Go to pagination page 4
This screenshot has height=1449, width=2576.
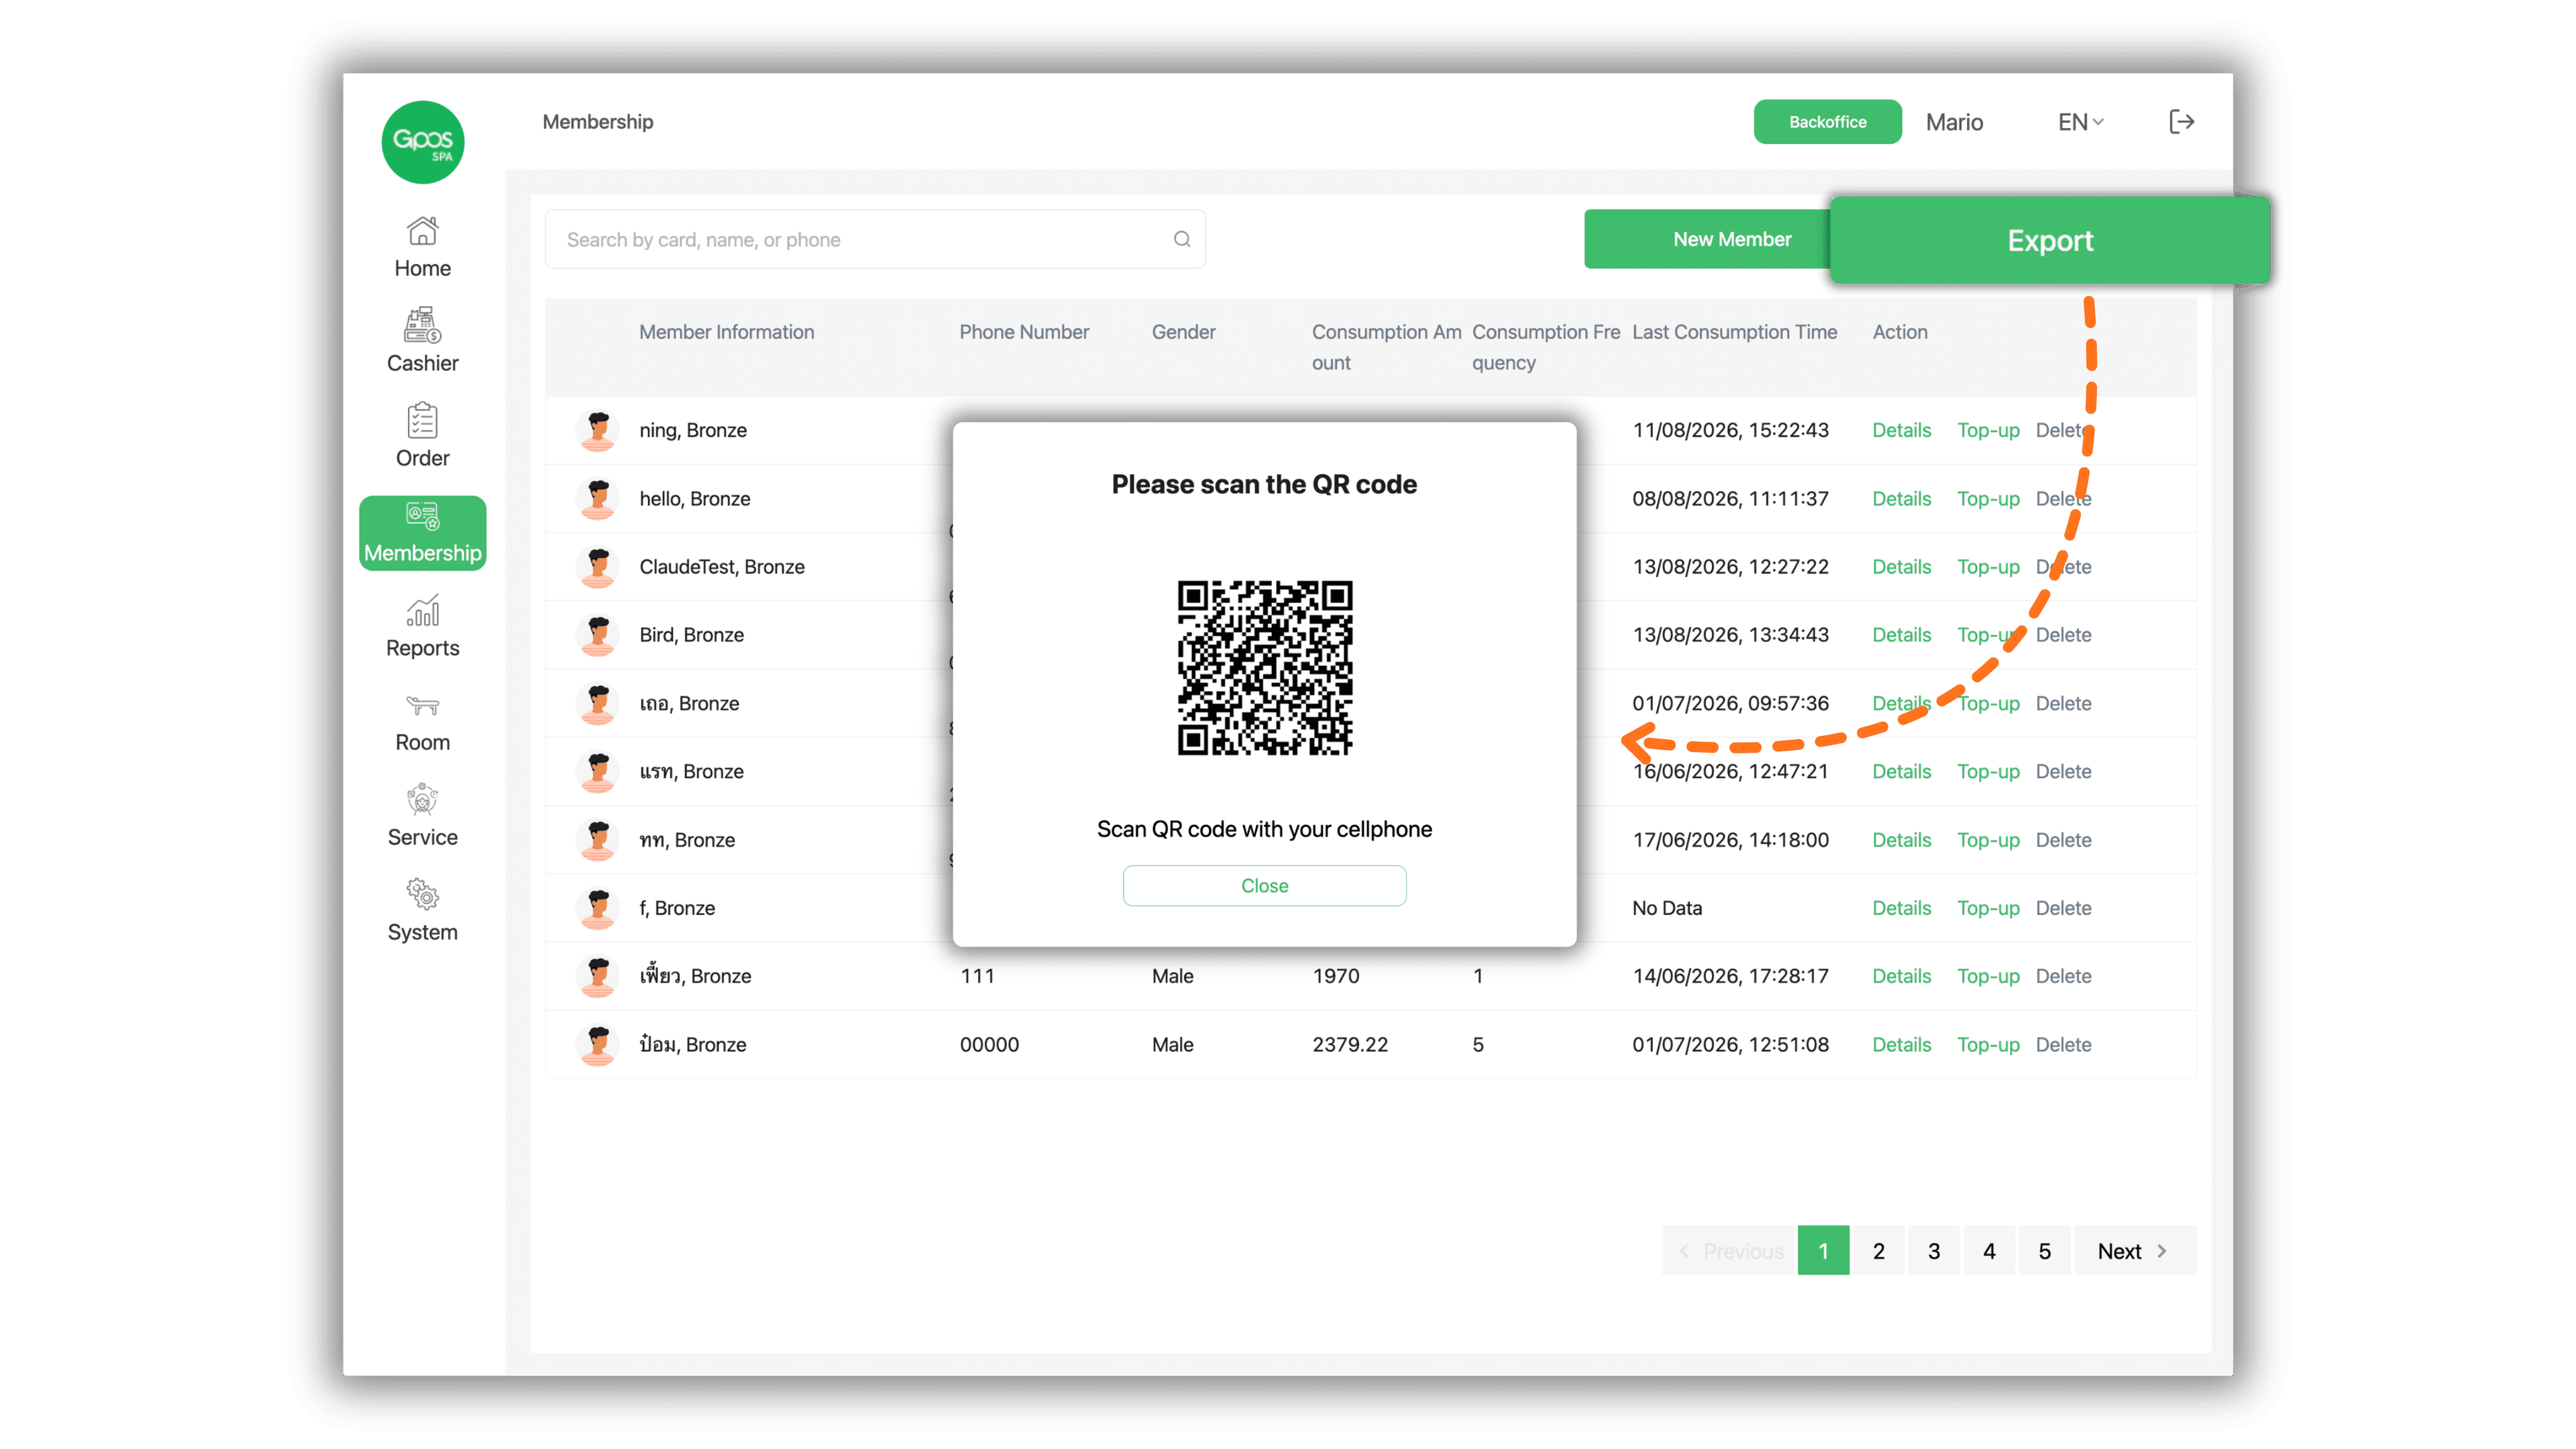1990,1251
